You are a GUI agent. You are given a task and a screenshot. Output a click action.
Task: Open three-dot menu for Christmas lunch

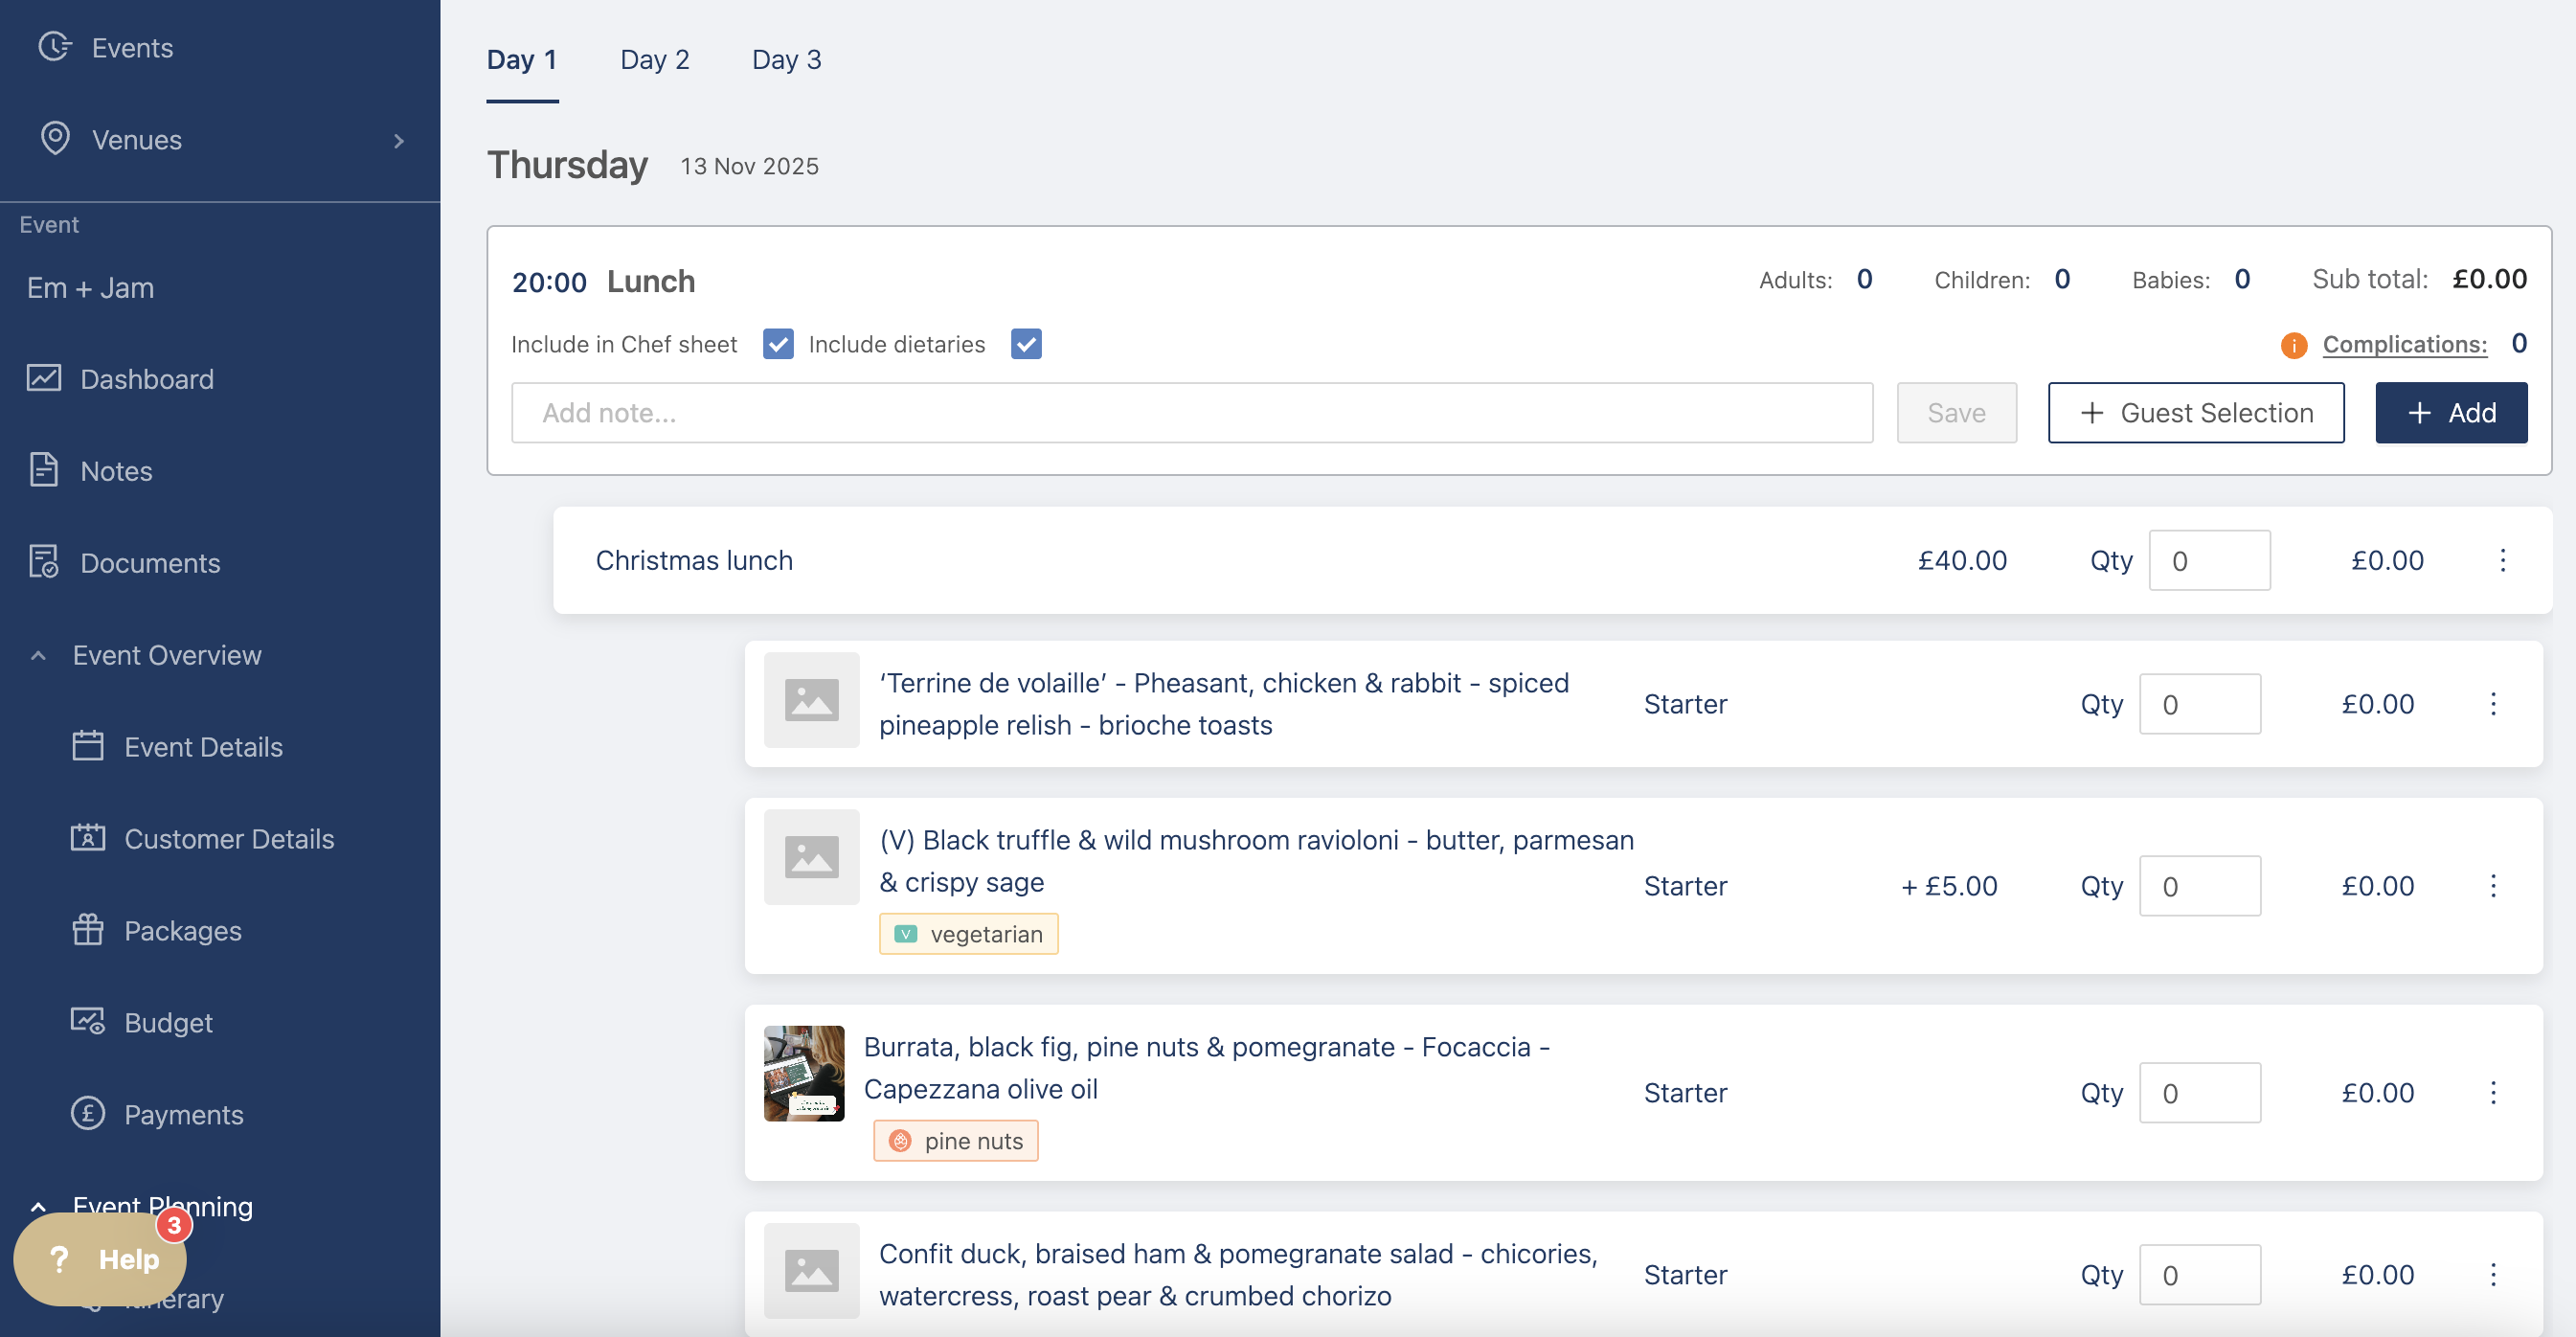[x=2502, y=560]
